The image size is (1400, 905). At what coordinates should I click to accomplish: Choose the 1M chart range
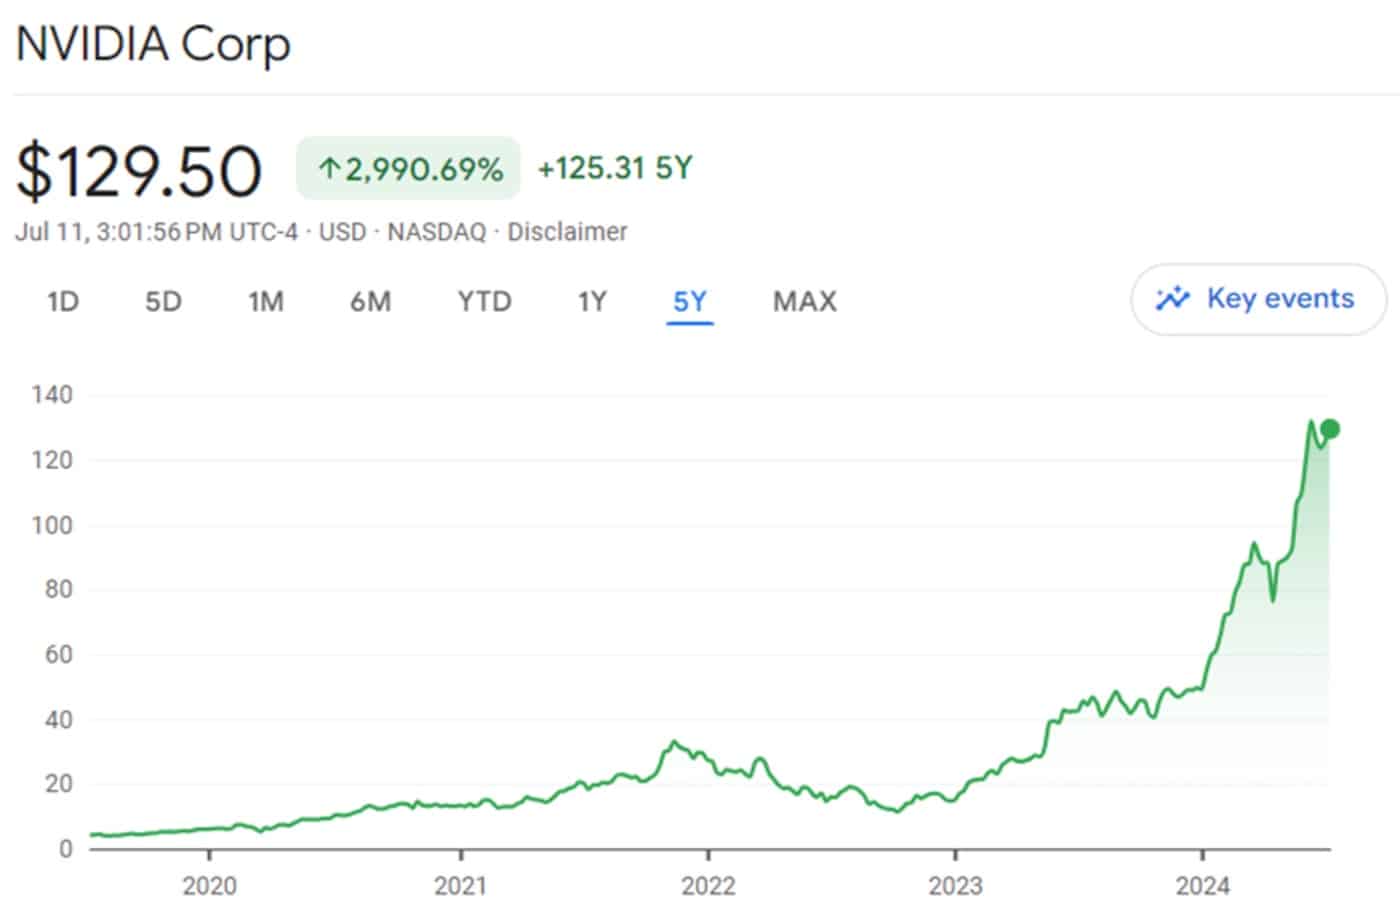[266, 301]
